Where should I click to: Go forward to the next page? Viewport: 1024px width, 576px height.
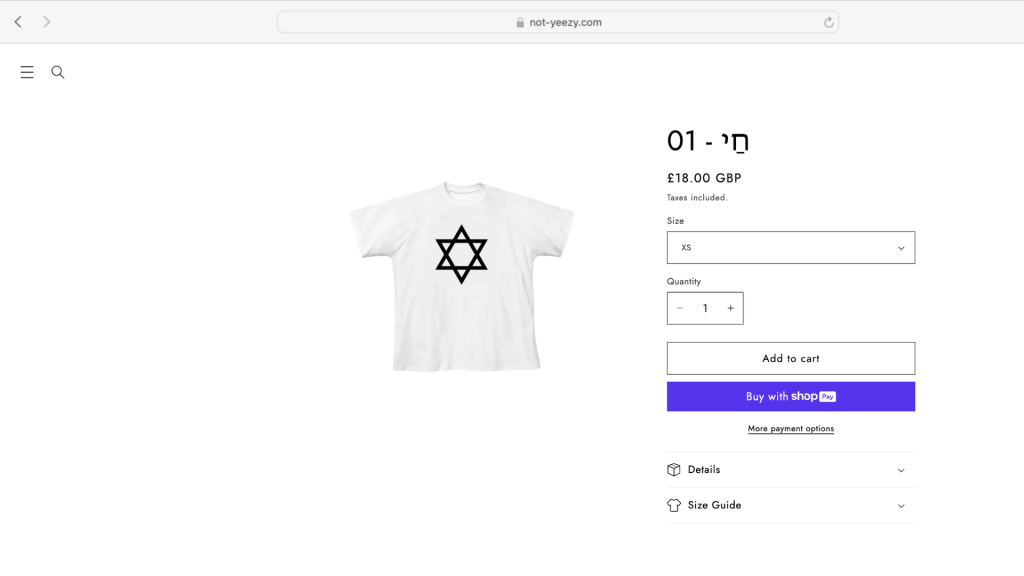[x=46, y=22]
